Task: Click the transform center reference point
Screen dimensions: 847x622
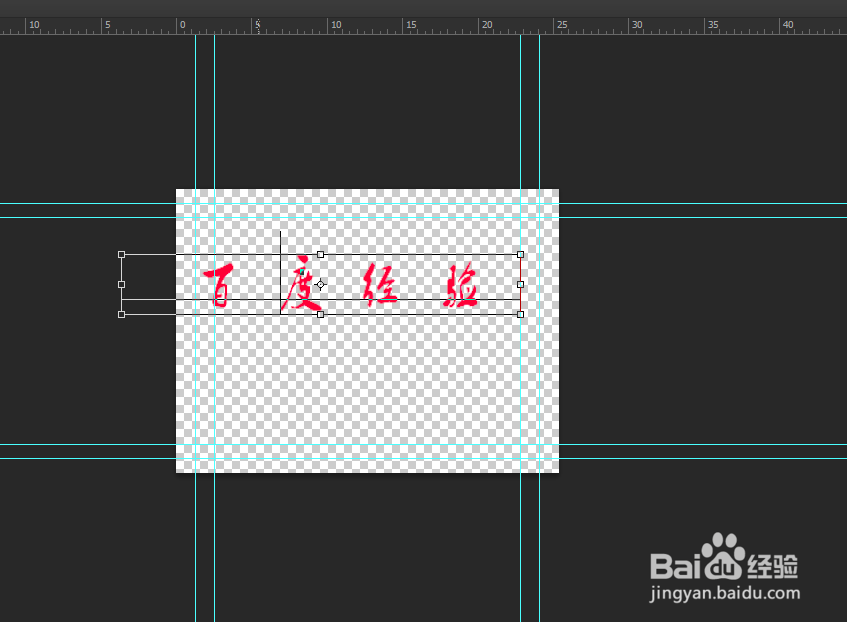Action: [x=321, y=284]
